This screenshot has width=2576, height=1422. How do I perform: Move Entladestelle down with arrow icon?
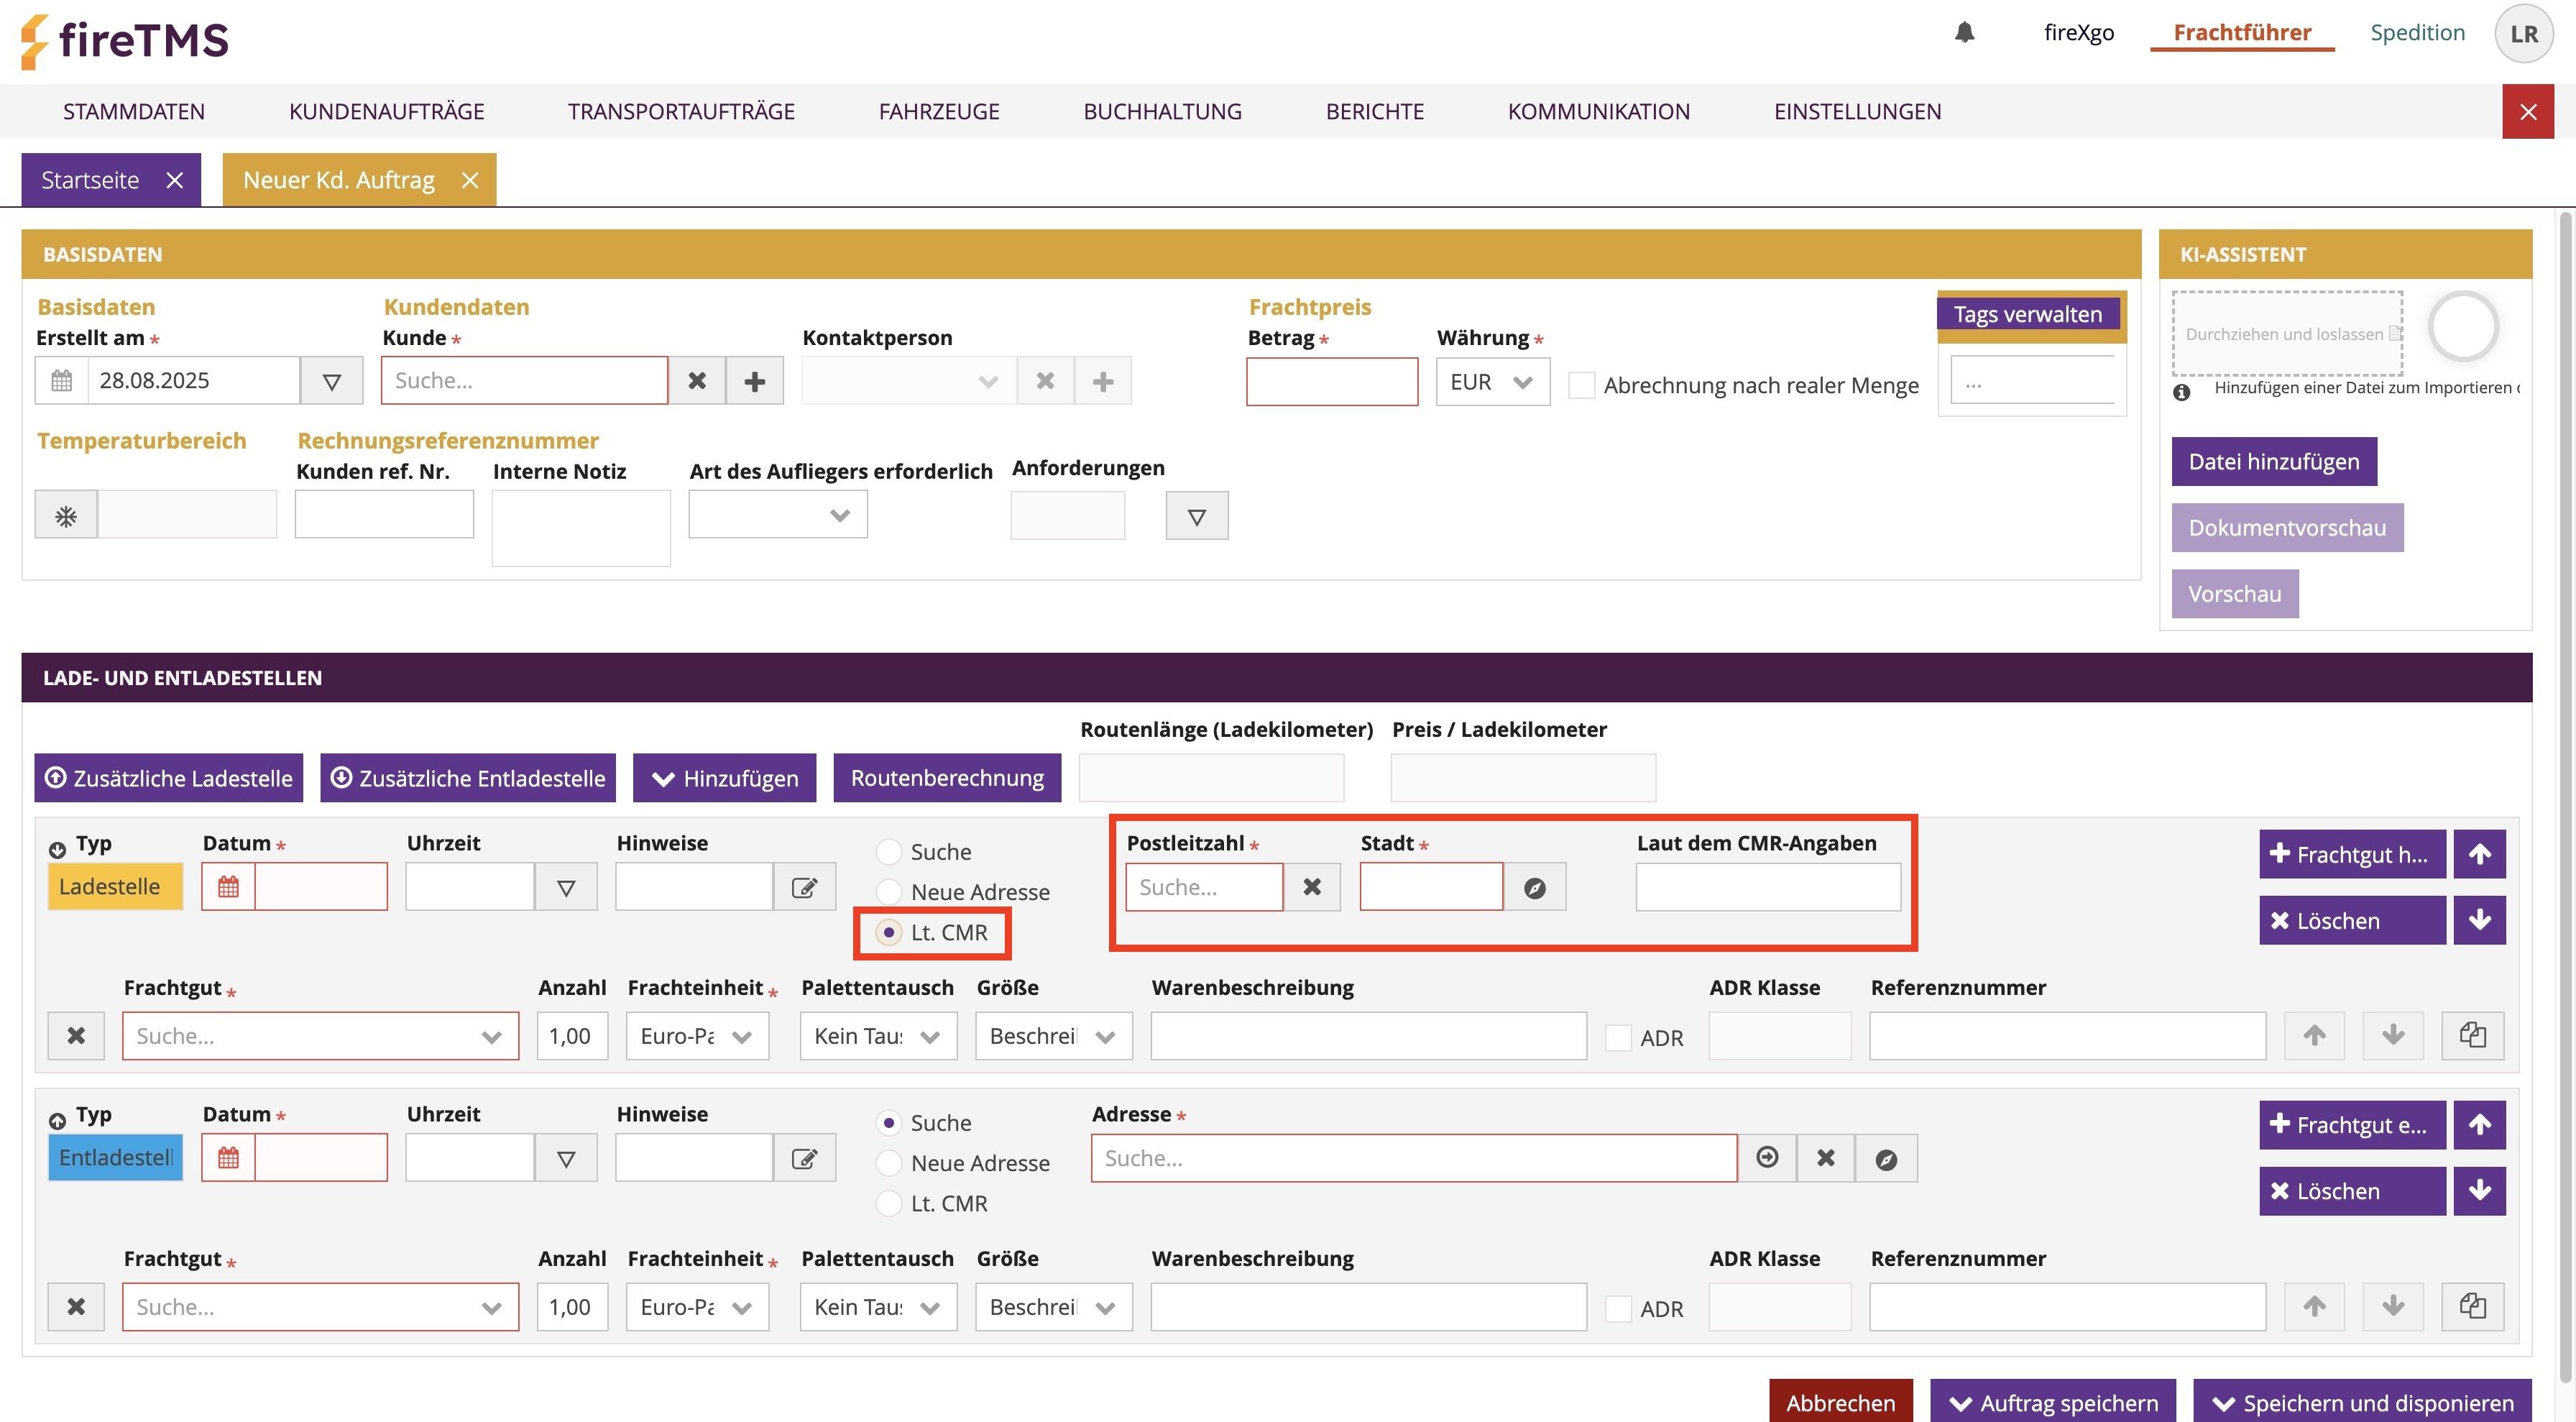(2479, 1191)
